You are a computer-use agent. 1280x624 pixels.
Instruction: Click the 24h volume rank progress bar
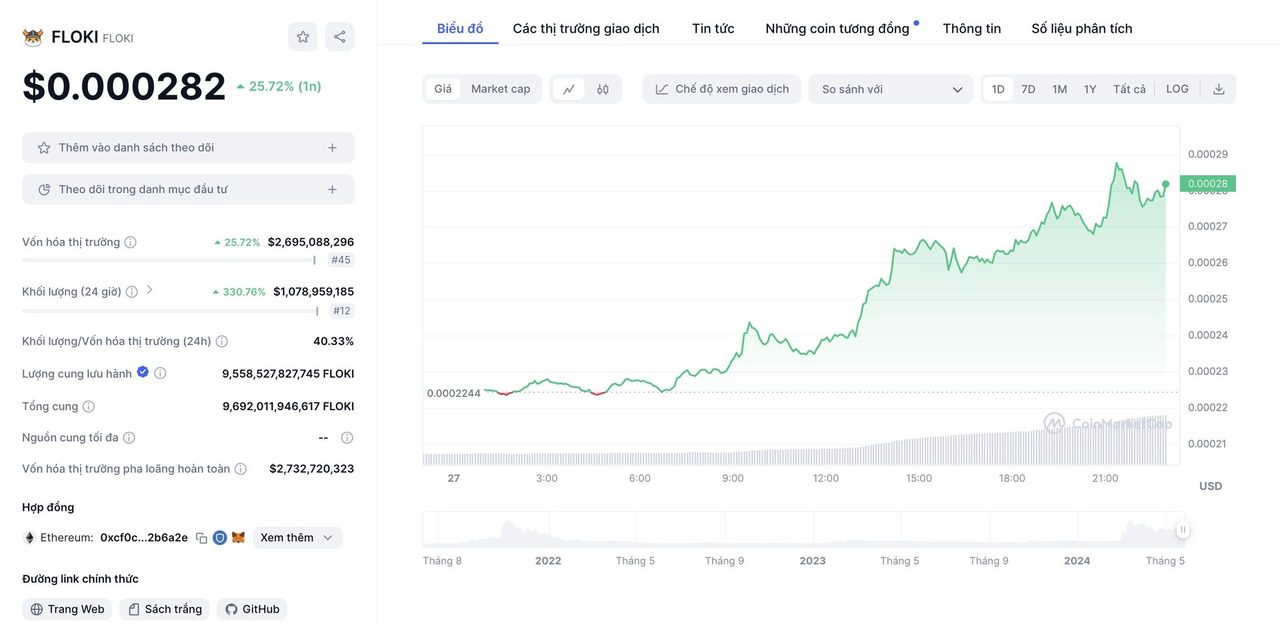pos(169,311)
